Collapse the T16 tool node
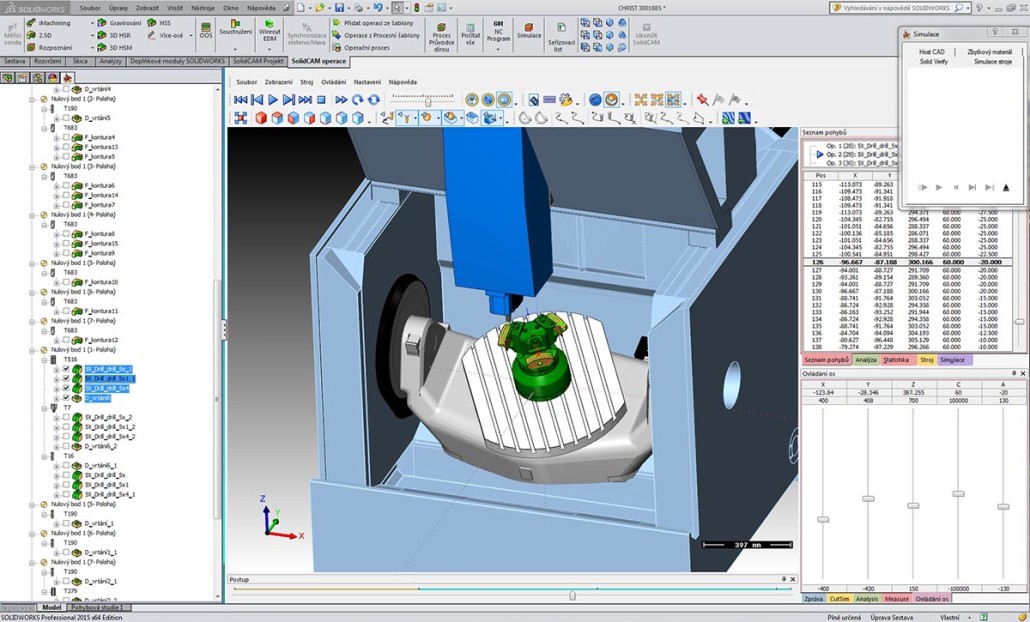This screenshot has height=622, width=1030. pyautogui.click(x=44, y=456)
